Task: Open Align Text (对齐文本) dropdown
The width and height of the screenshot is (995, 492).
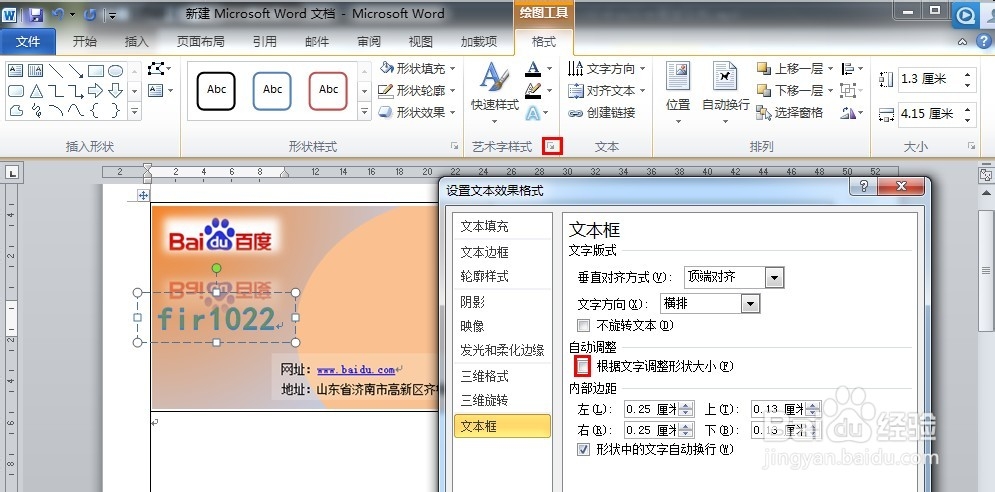Action: click(x=607, y=91)
